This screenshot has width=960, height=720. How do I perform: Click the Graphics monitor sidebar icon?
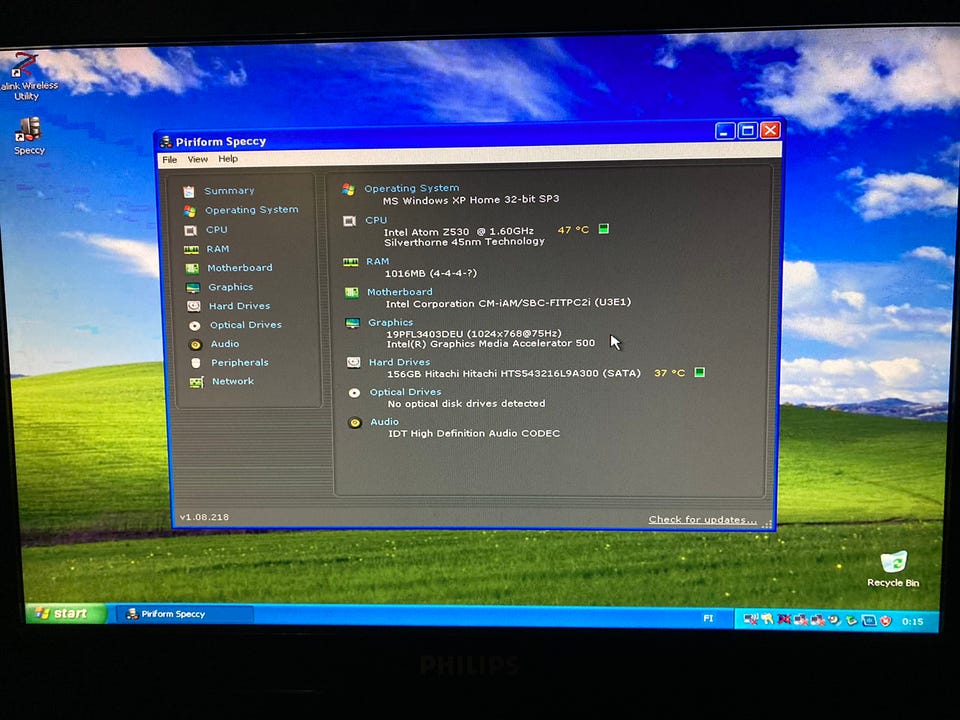193,287
